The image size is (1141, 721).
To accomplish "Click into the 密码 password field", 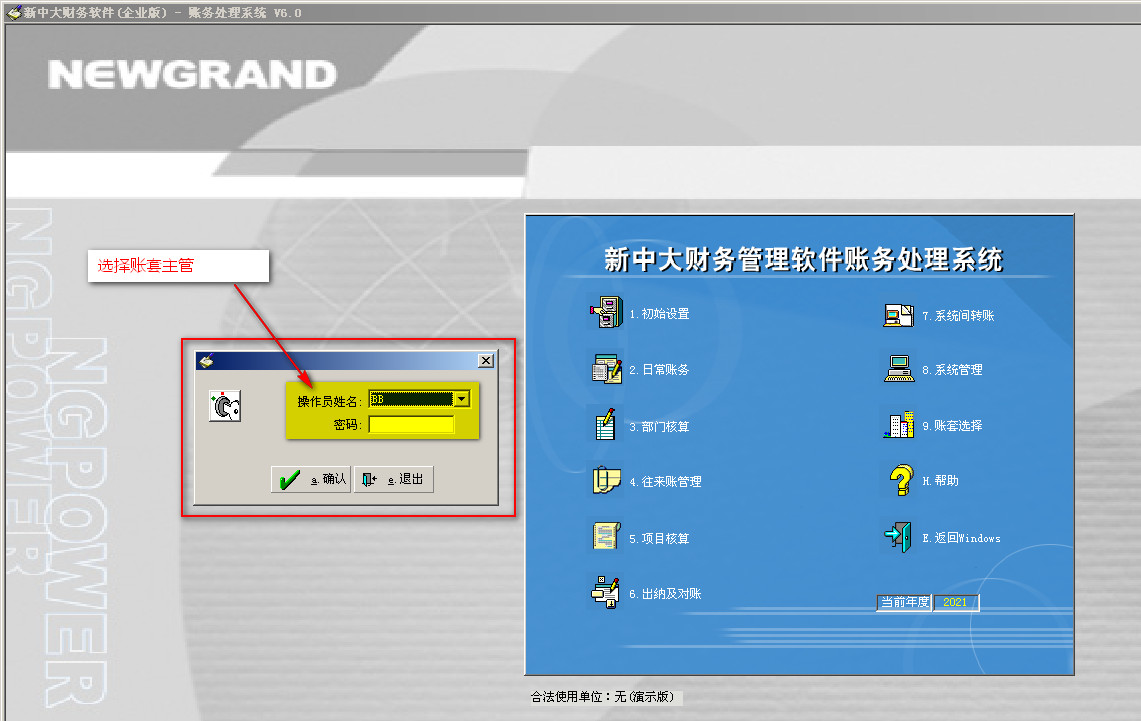I will (x=411, y=425).
